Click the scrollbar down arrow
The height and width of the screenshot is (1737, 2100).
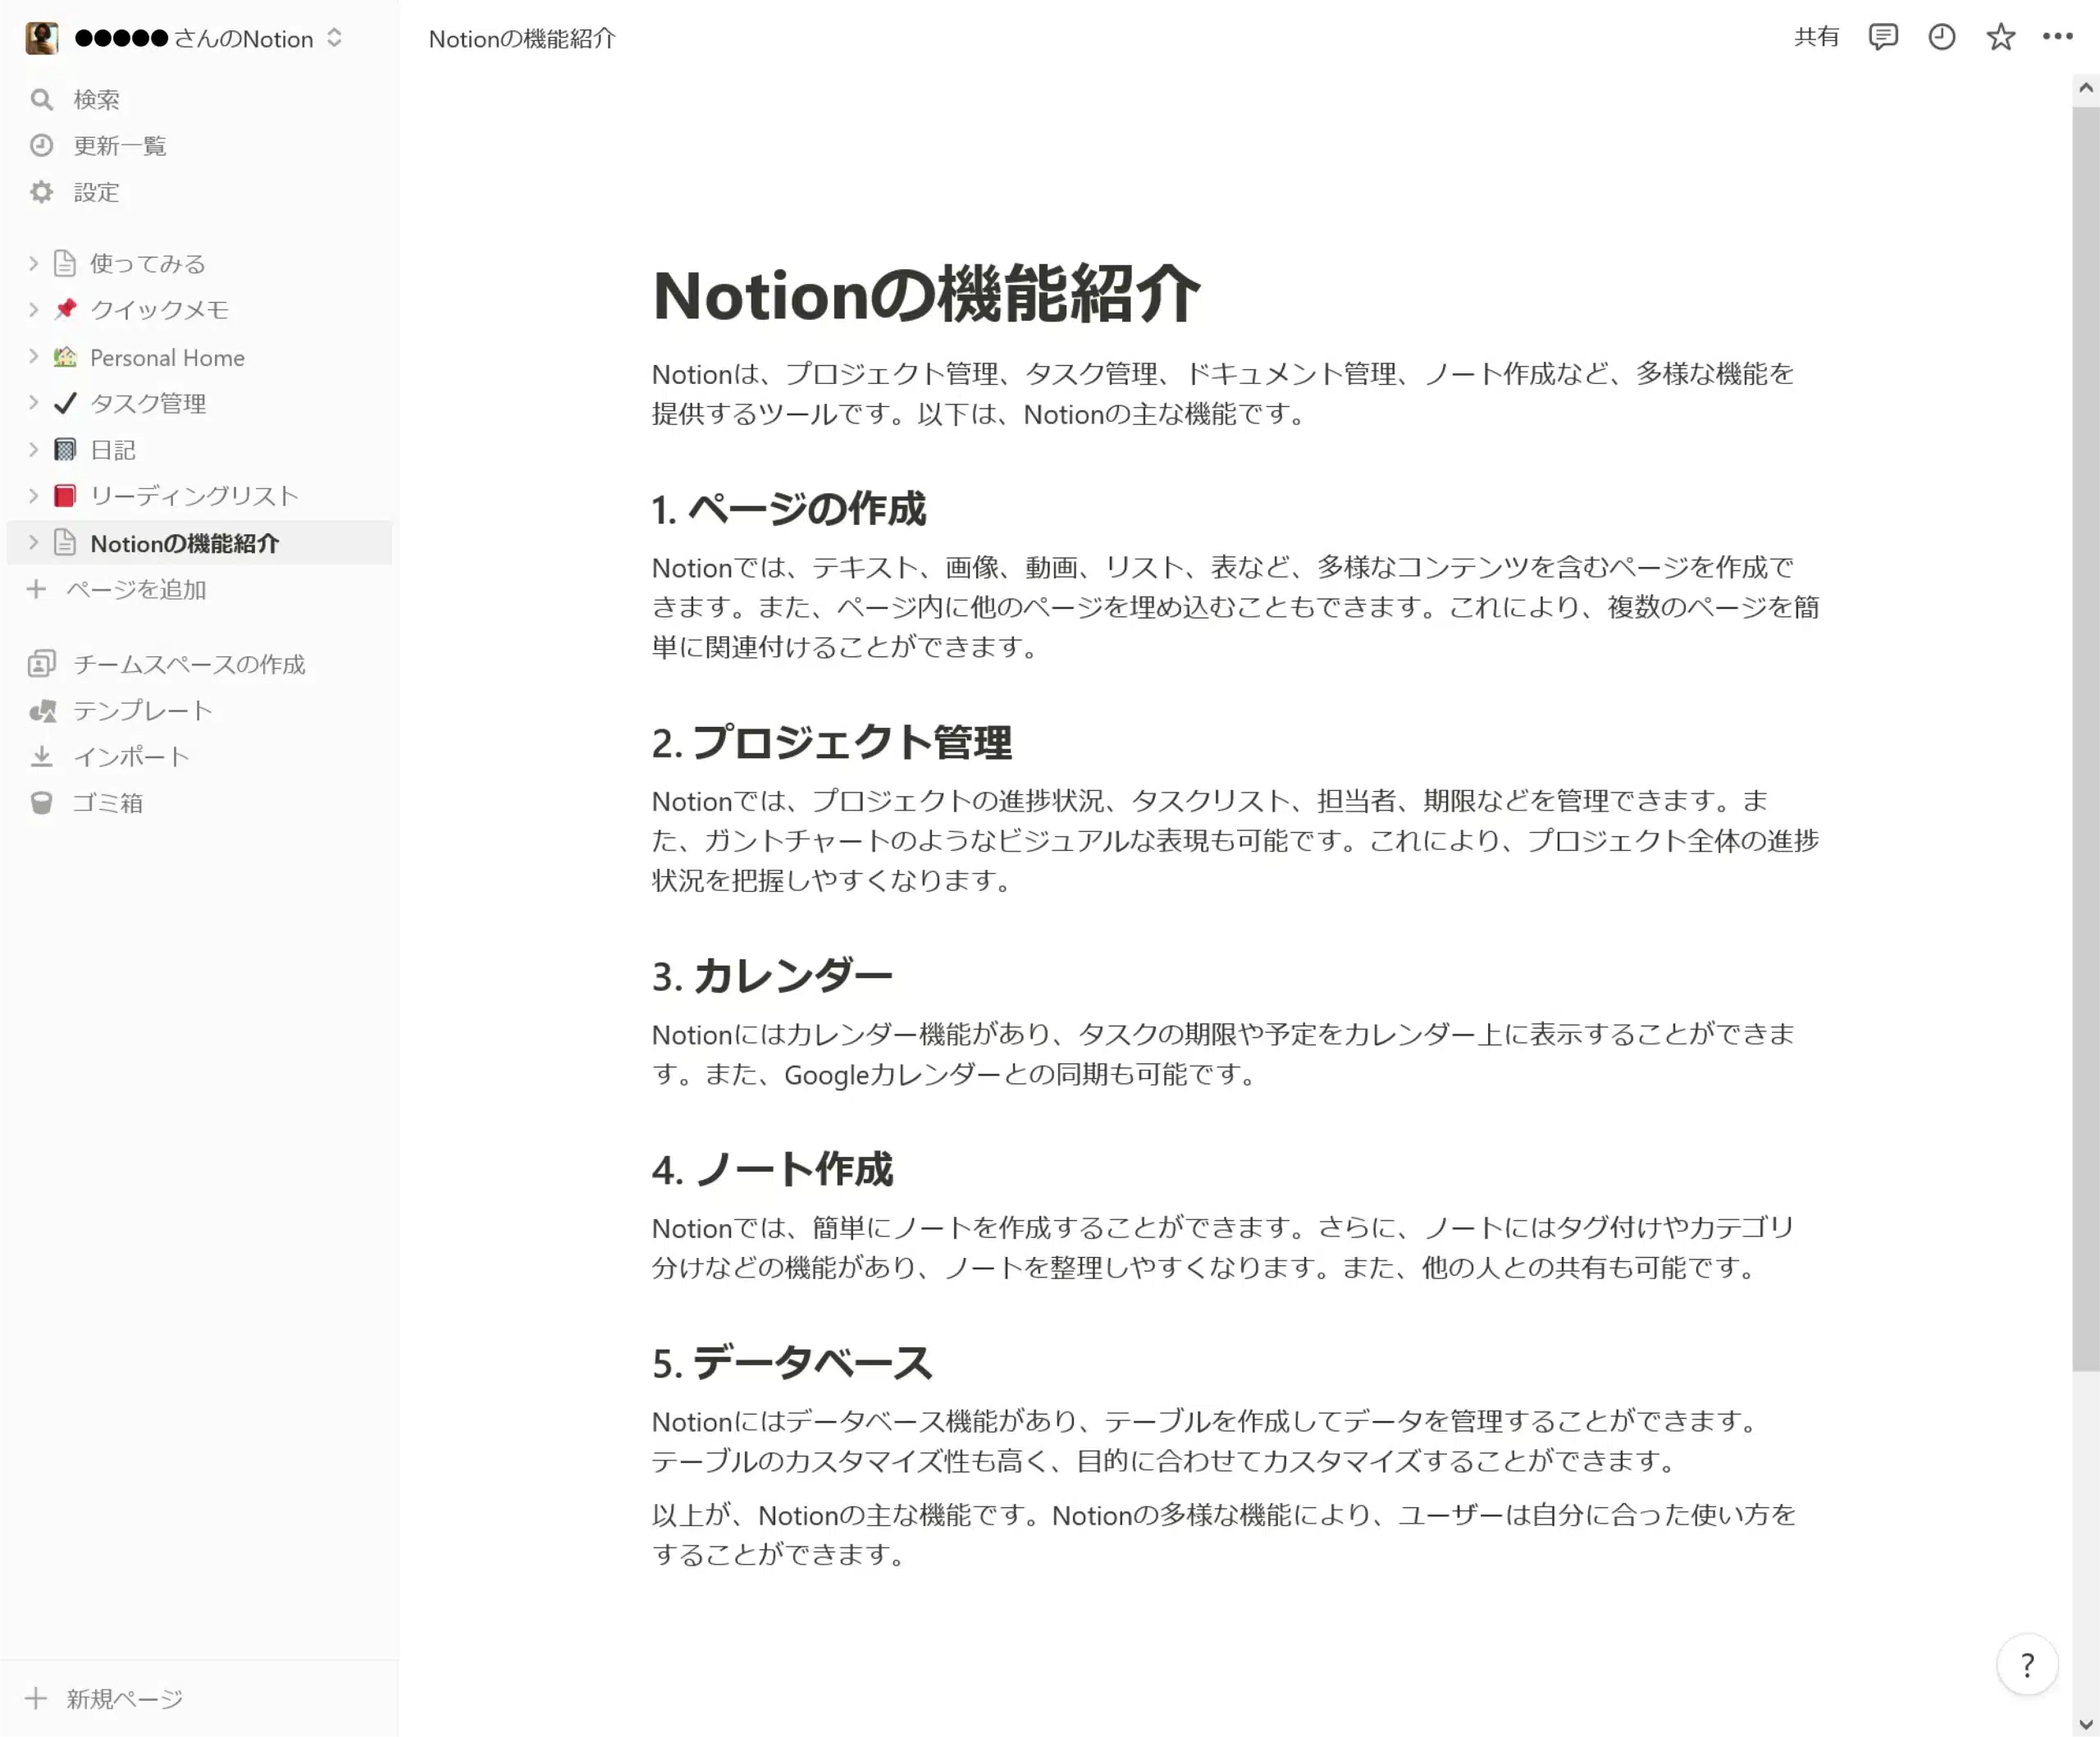click(2085, 1724)
